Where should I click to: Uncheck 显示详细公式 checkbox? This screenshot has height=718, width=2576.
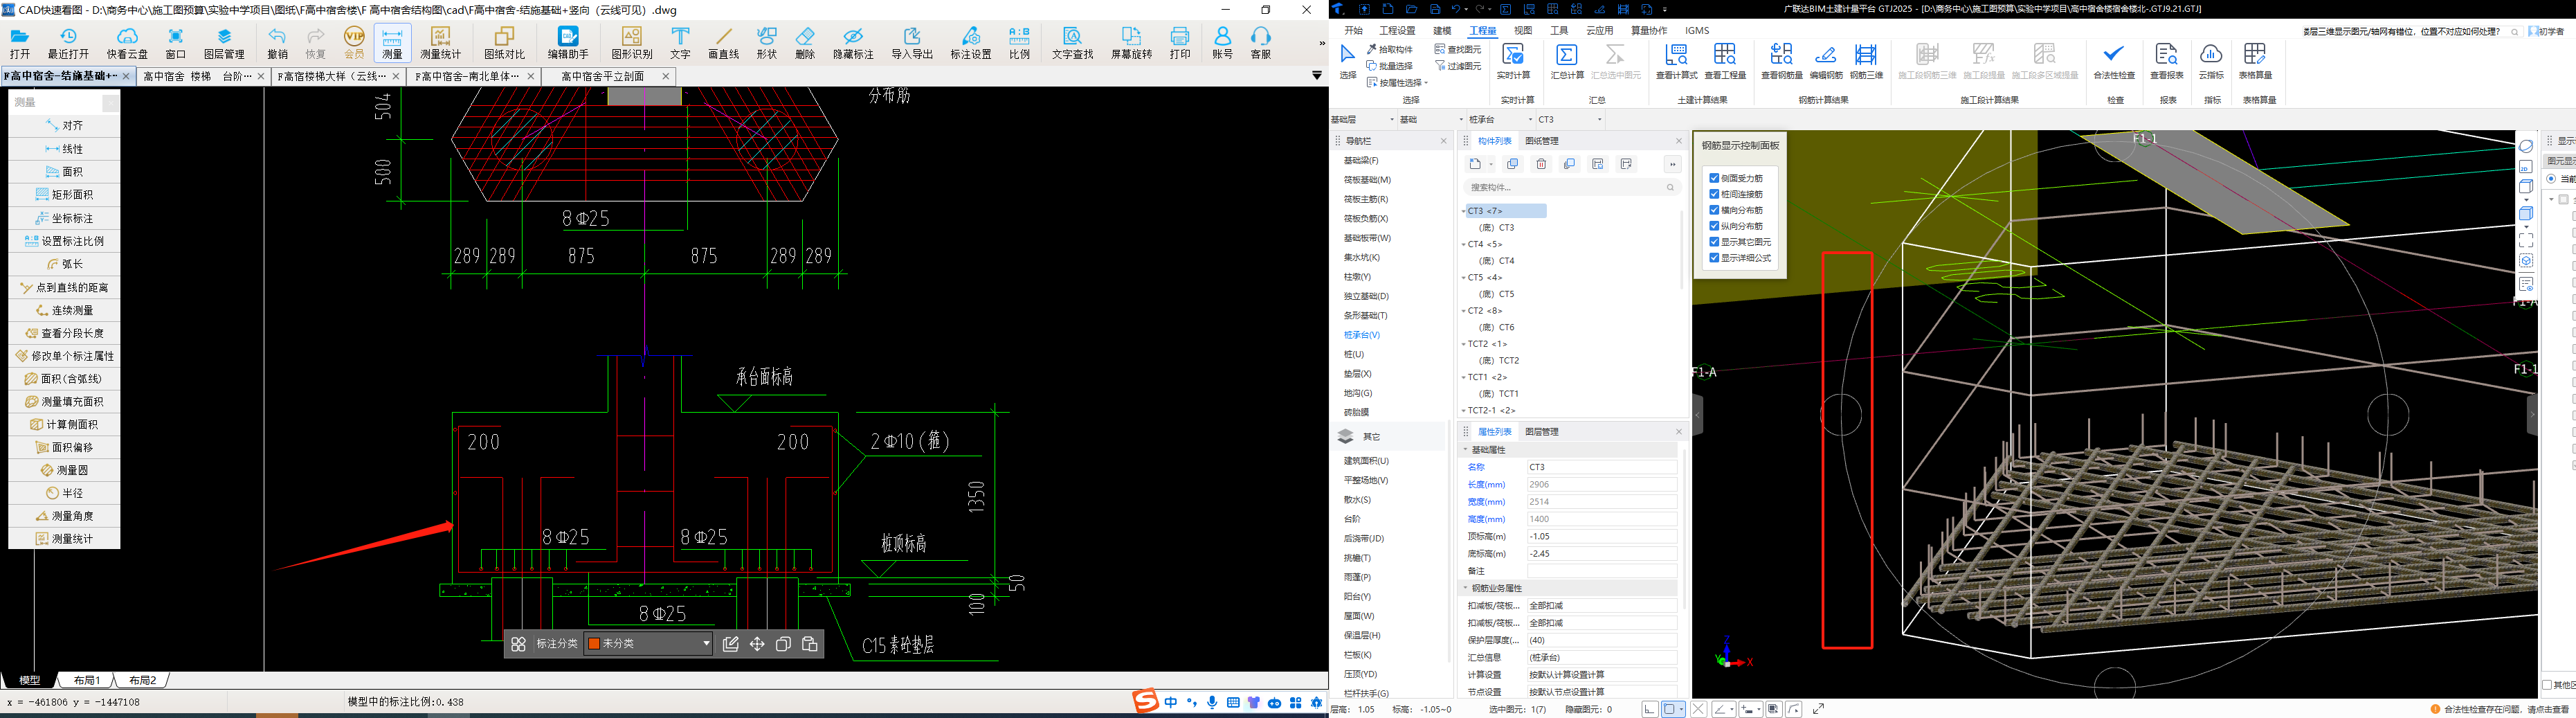pyautogui.click(x=1714, y=258)
